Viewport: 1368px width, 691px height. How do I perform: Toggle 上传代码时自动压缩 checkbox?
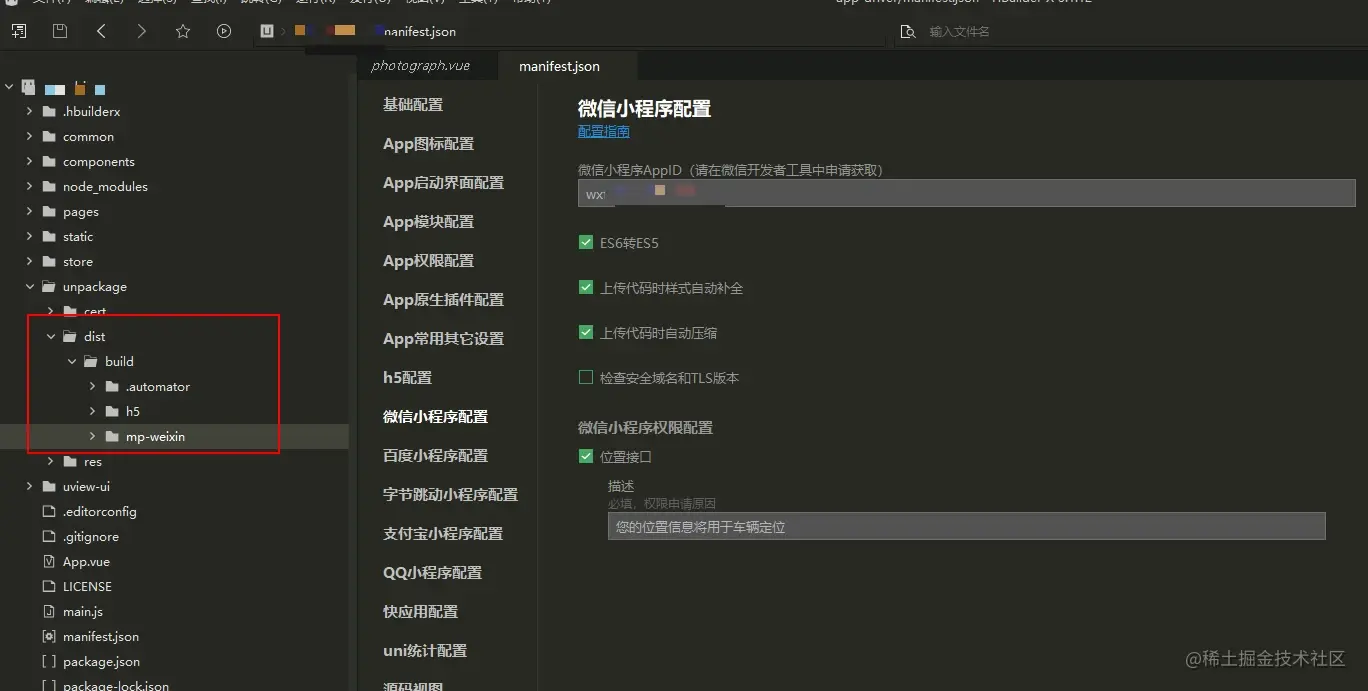tap(586, 332)
